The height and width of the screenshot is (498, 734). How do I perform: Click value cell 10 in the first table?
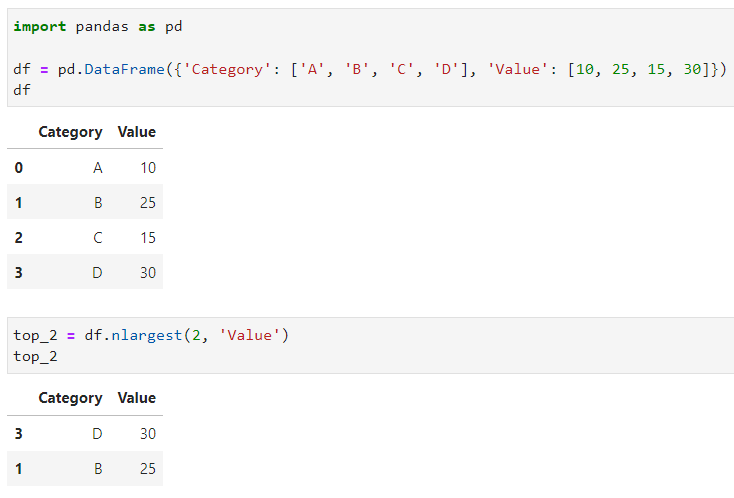148,168
